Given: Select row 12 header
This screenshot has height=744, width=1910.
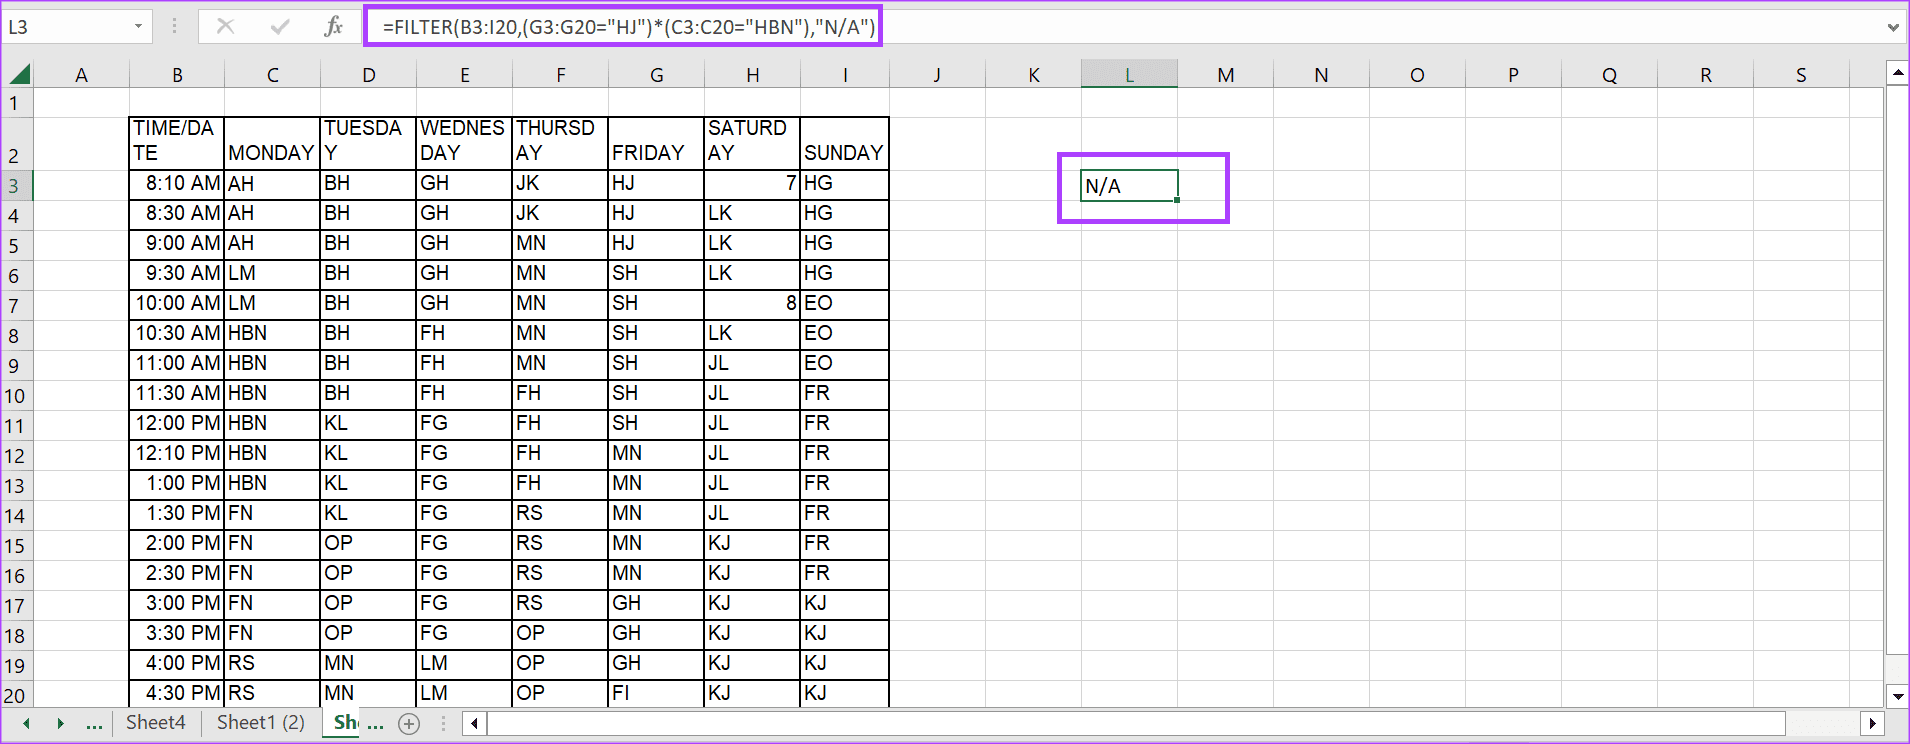Looking at the screenshot, I should click(x=16, y=455).
